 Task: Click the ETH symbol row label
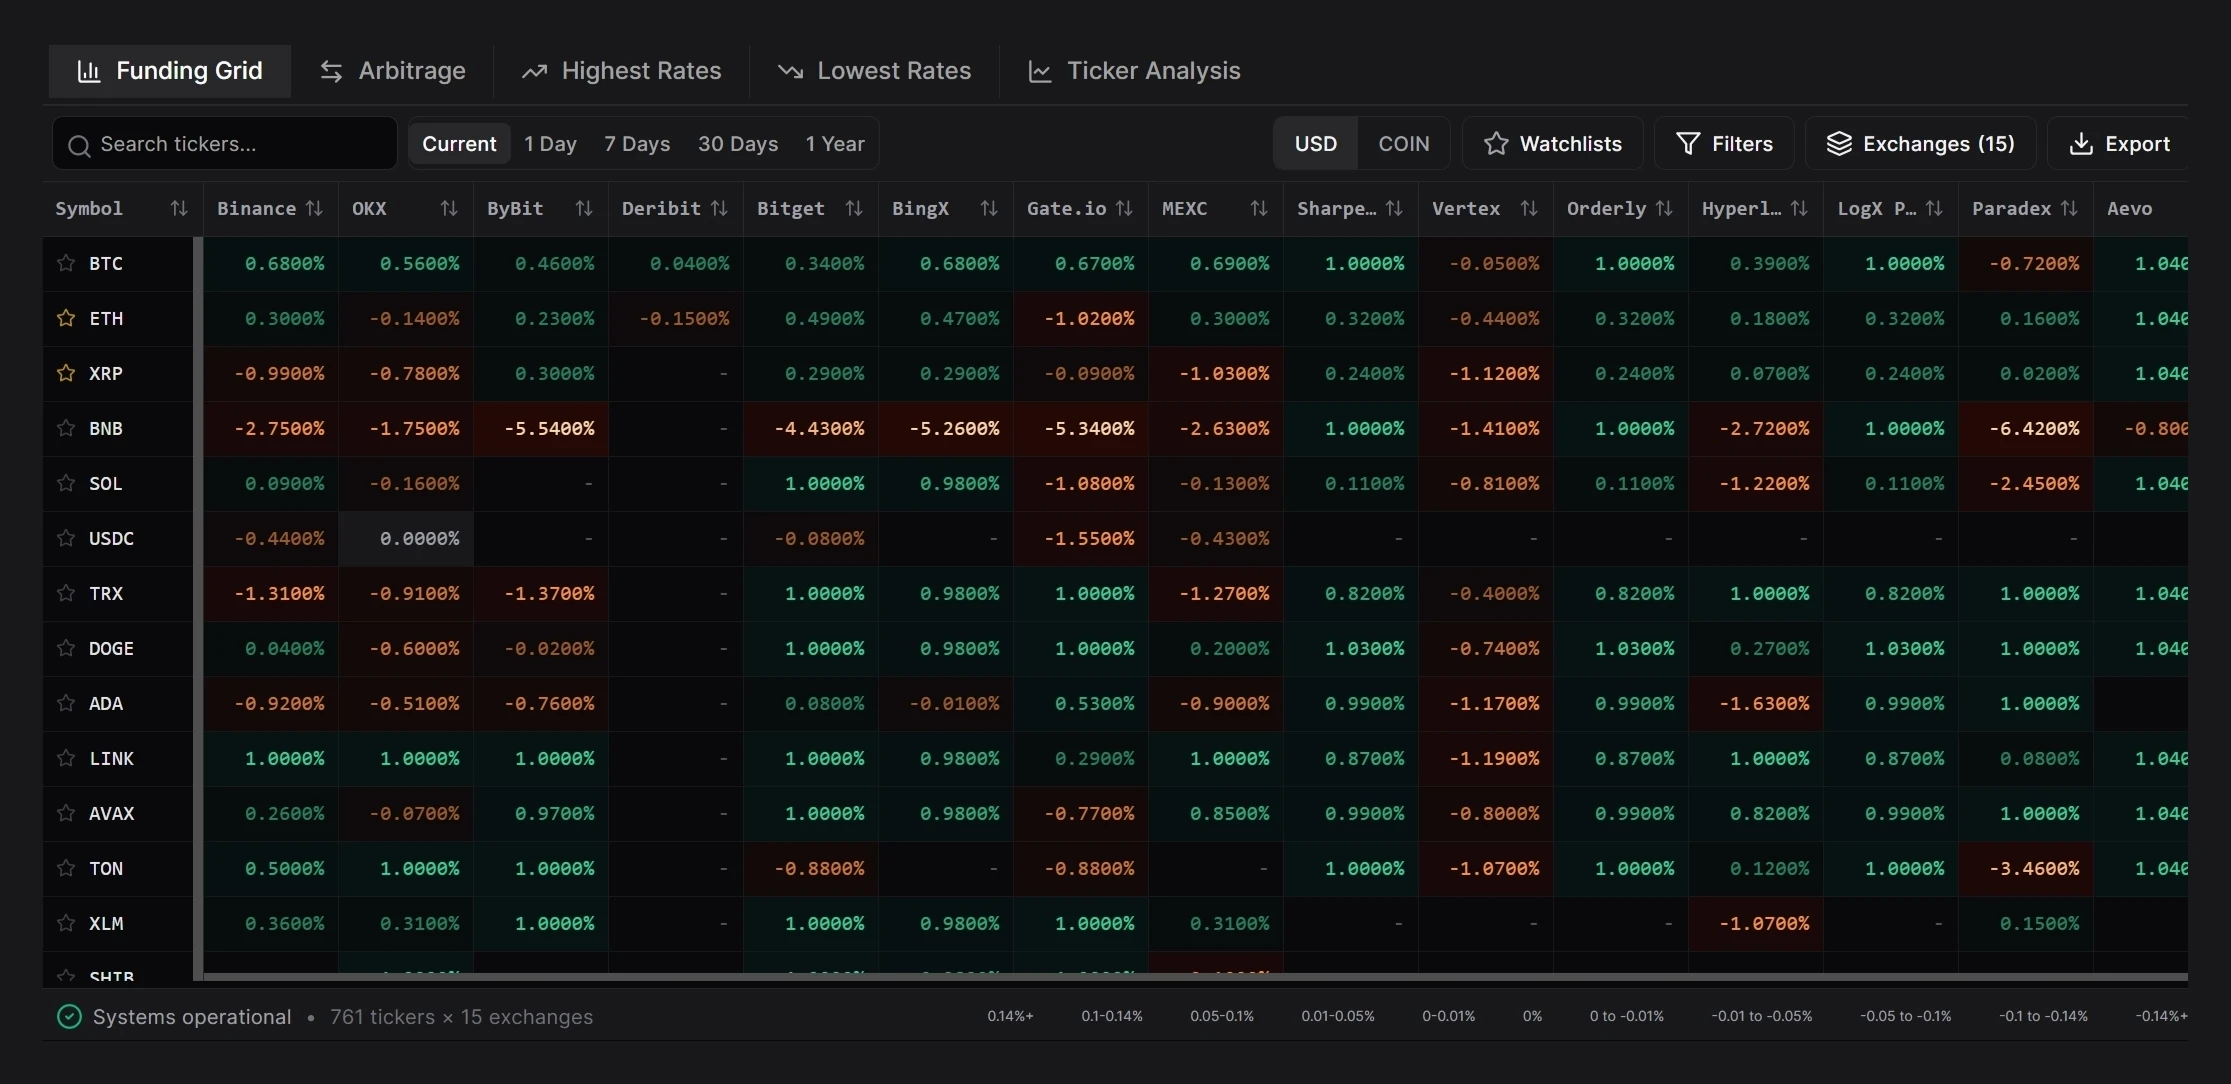pyautogui.click(x=106, y=318)
